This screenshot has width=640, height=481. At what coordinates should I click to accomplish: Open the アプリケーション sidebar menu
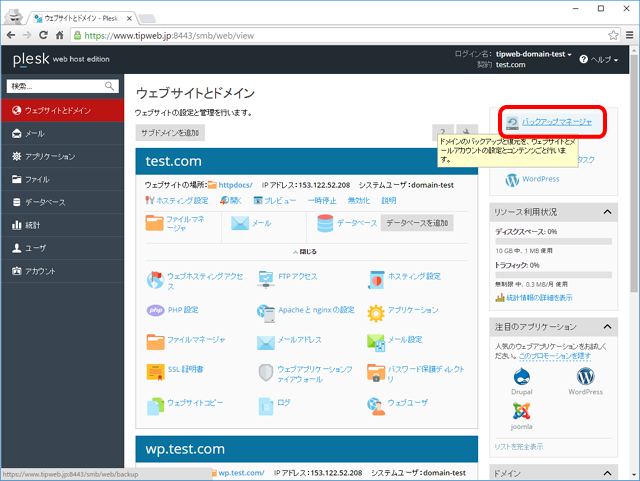[62, 156]
